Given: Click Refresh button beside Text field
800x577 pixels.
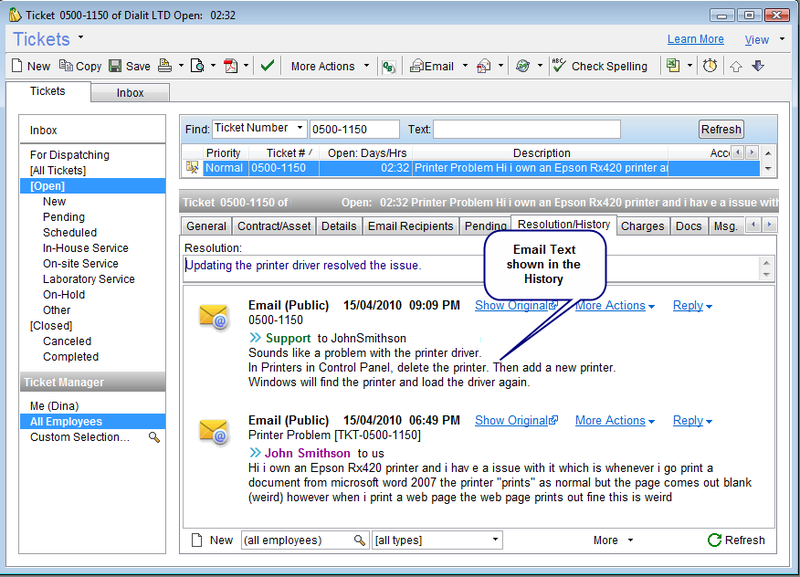Looking at the screenshot, I should point(720,129).
